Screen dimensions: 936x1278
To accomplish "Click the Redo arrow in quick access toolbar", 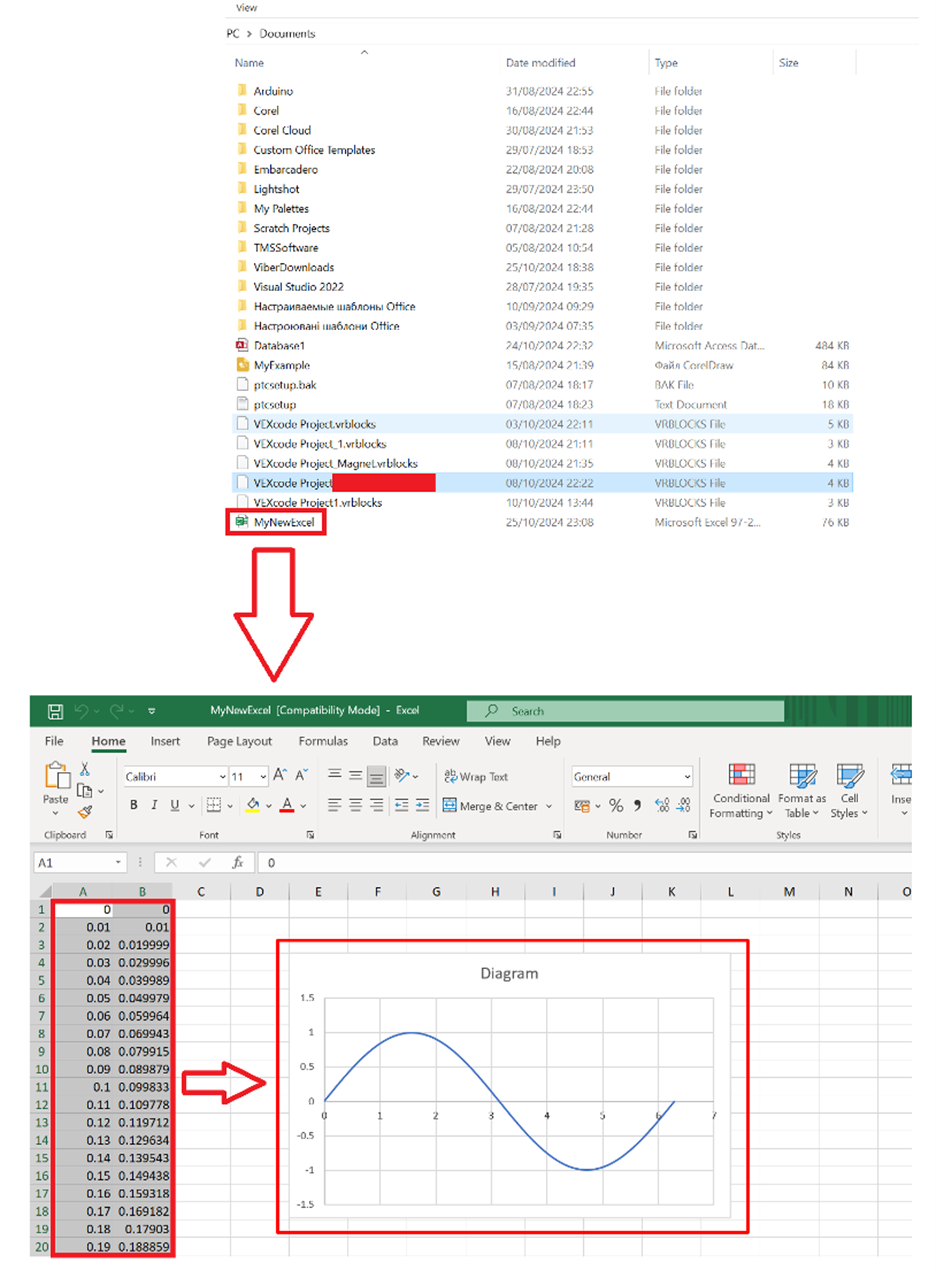I will click(117, 711).
